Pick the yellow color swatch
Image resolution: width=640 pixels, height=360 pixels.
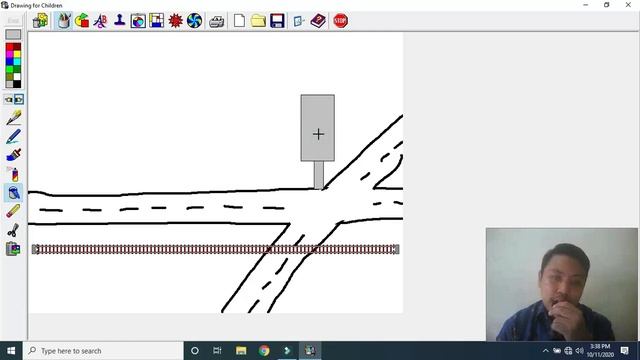click(x=17, y=55)
